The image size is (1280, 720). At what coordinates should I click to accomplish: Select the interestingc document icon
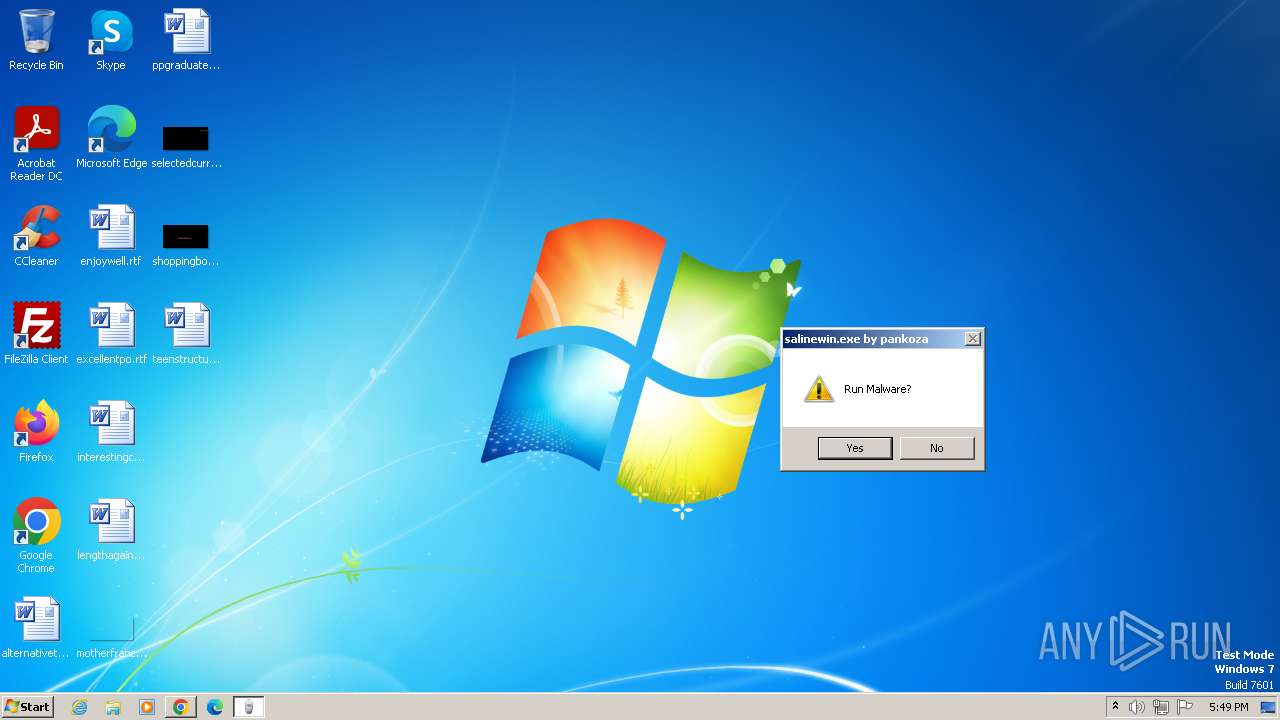click(x=111, y=432)
